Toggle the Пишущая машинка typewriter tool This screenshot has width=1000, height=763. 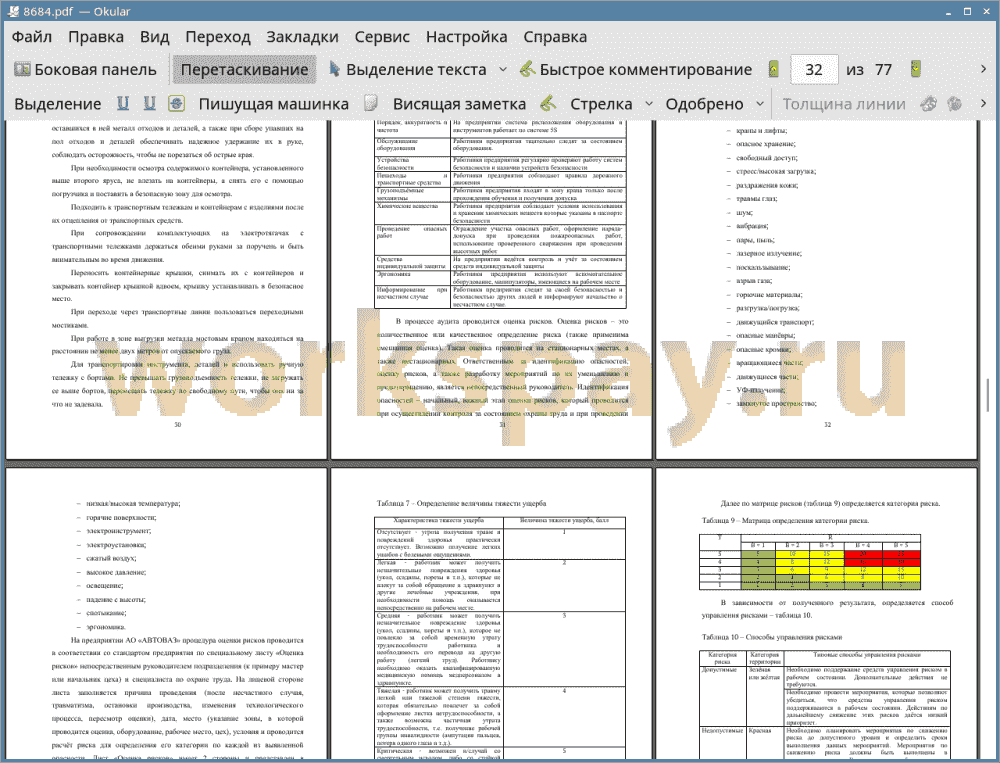click(x=274, y=104)
